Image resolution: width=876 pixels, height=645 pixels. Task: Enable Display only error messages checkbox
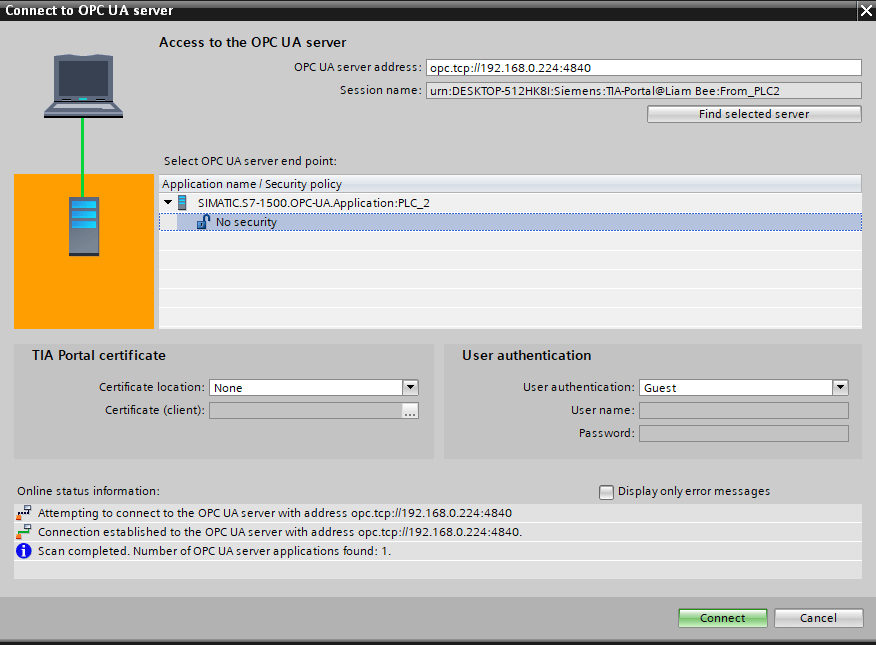[606, 491]
